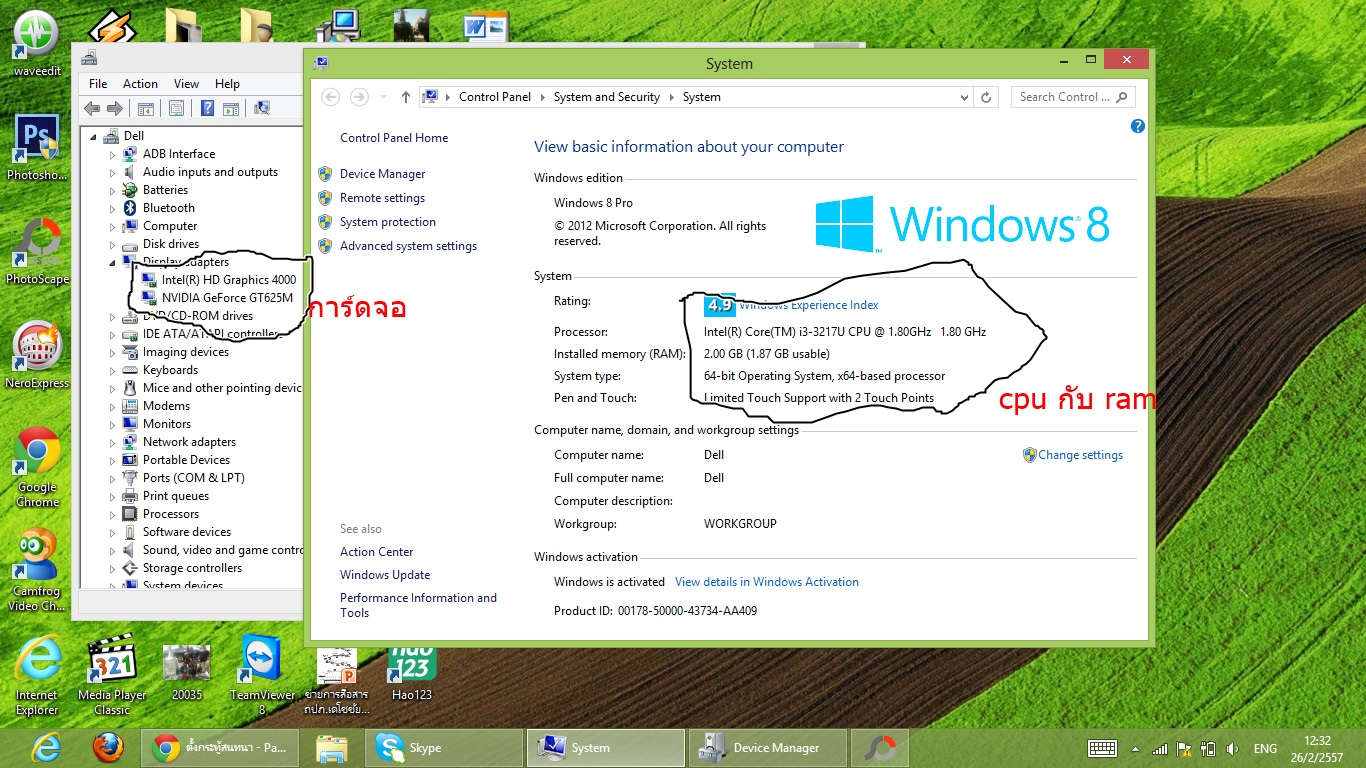Image resolution: width=1366 pixels, height=768 pixels.
Task: Open the Action menu in Device Manager
Action: click(x=140, y=84)
